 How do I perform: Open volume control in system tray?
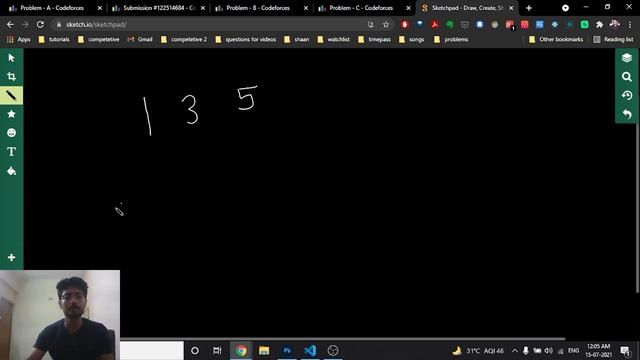[x=549, y=351]
